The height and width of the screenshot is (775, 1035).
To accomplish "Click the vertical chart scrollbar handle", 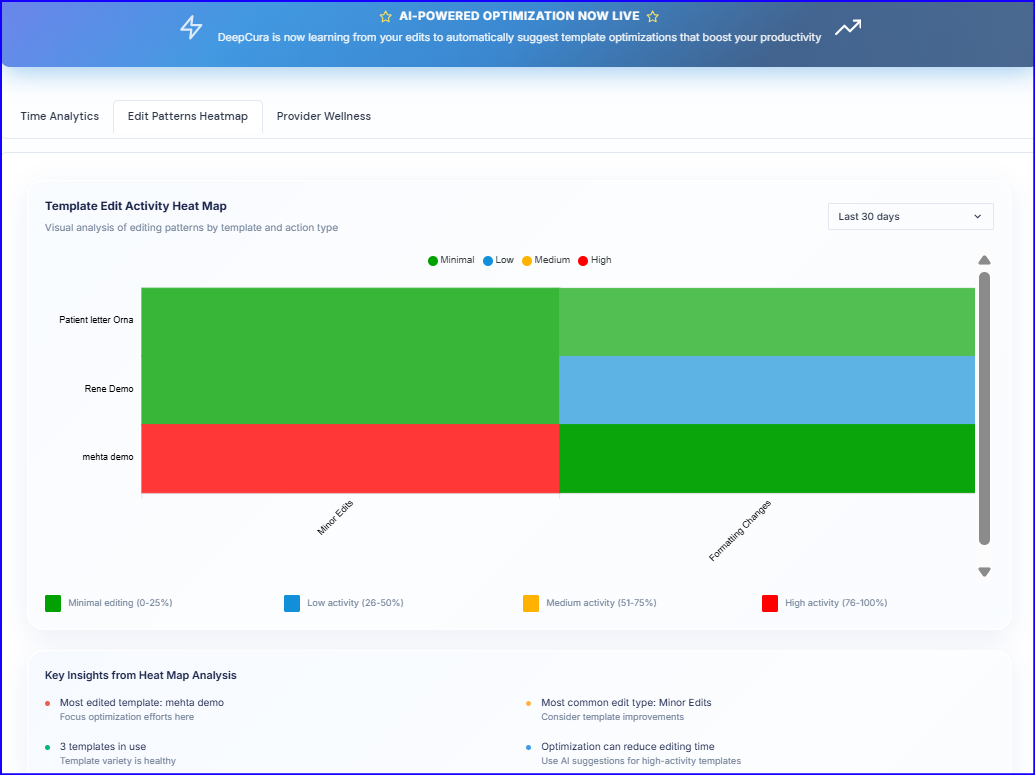I will tap(984, 409).
